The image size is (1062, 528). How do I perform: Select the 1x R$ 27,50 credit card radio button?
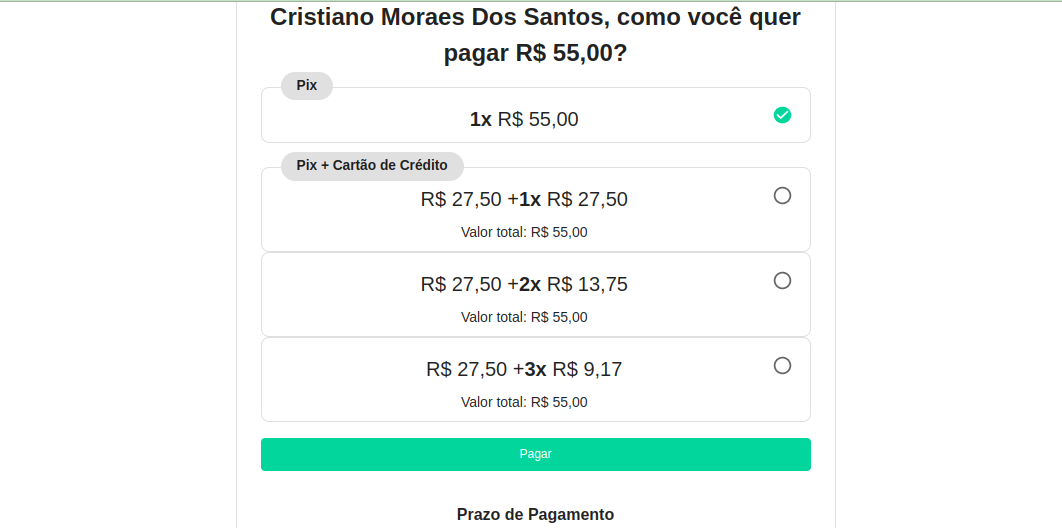[782, 196]
